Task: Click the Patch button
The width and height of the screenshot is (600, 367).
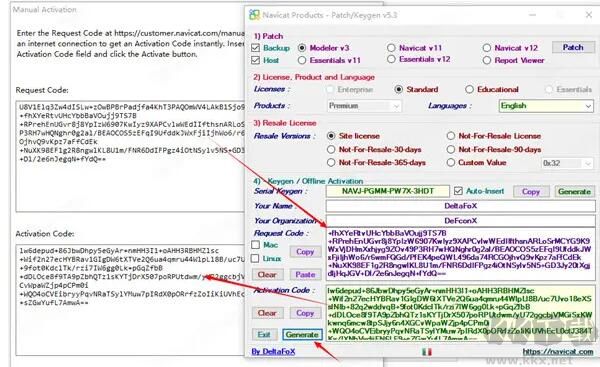Action: tap(572, 47)
